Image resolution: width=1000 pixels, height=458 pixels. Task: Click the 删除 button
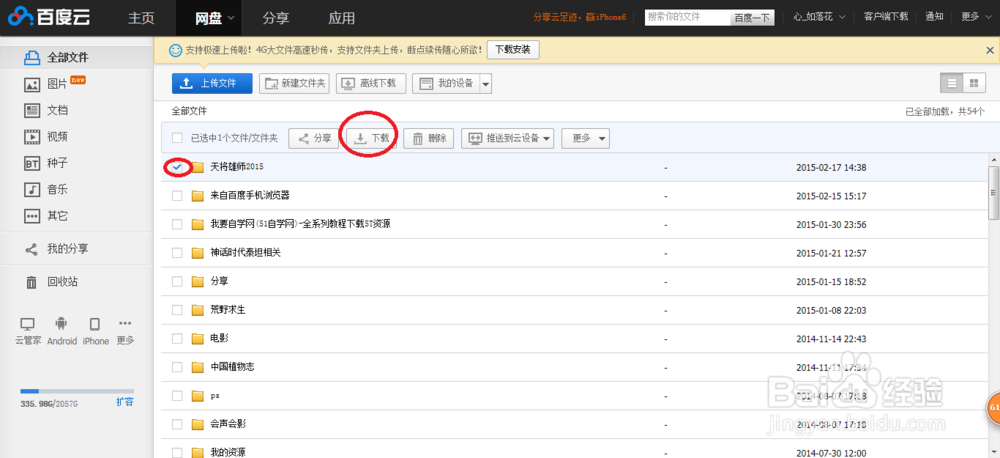[x=429, y=138]
